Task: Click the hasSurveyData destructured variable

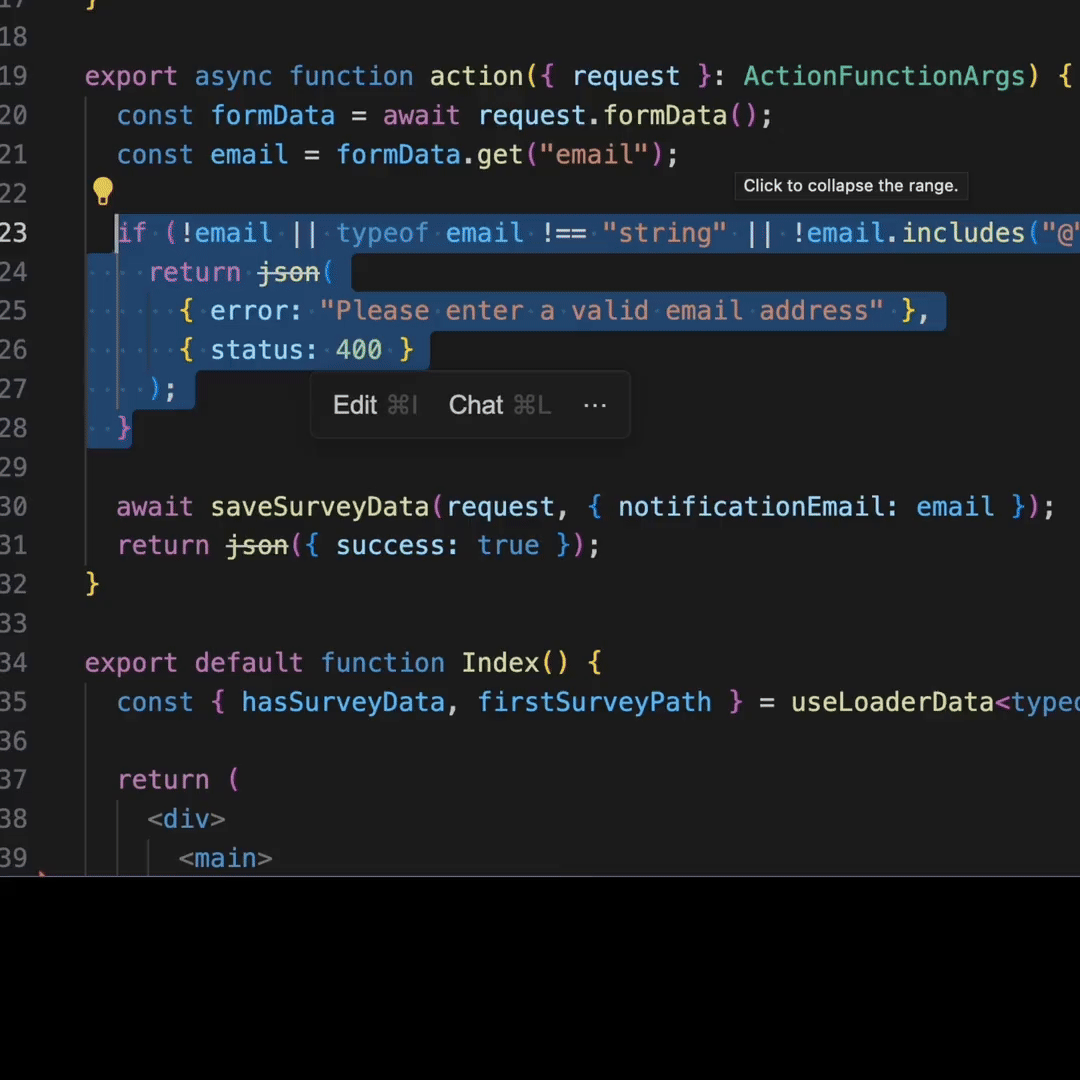Action: (343, 702)
